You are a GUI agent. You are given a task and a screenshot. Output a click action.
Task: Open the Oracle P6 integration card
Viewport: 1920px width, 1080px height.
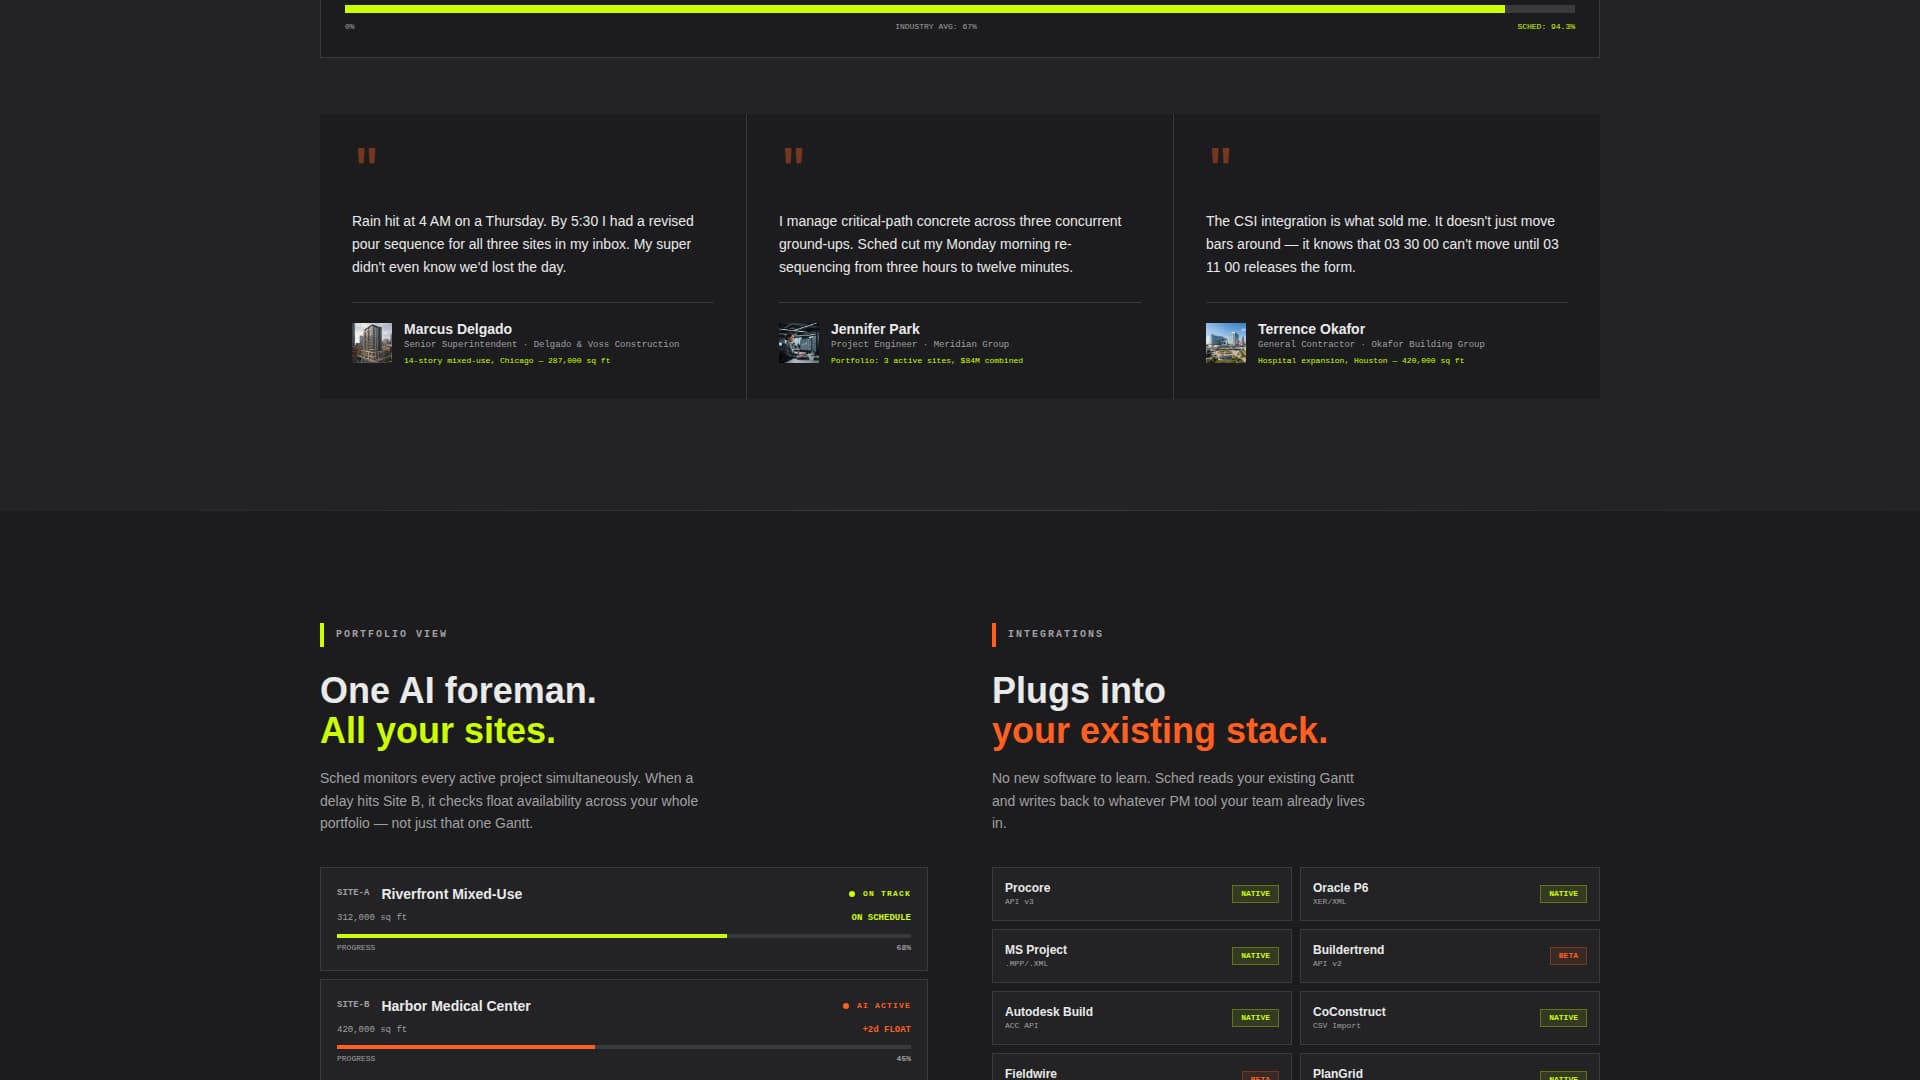point(1450,894)
